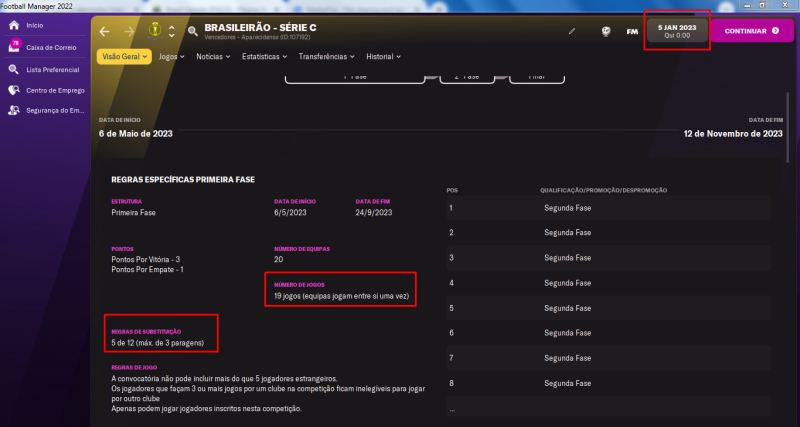Click the pencil edit icon

tap(572, 31)
